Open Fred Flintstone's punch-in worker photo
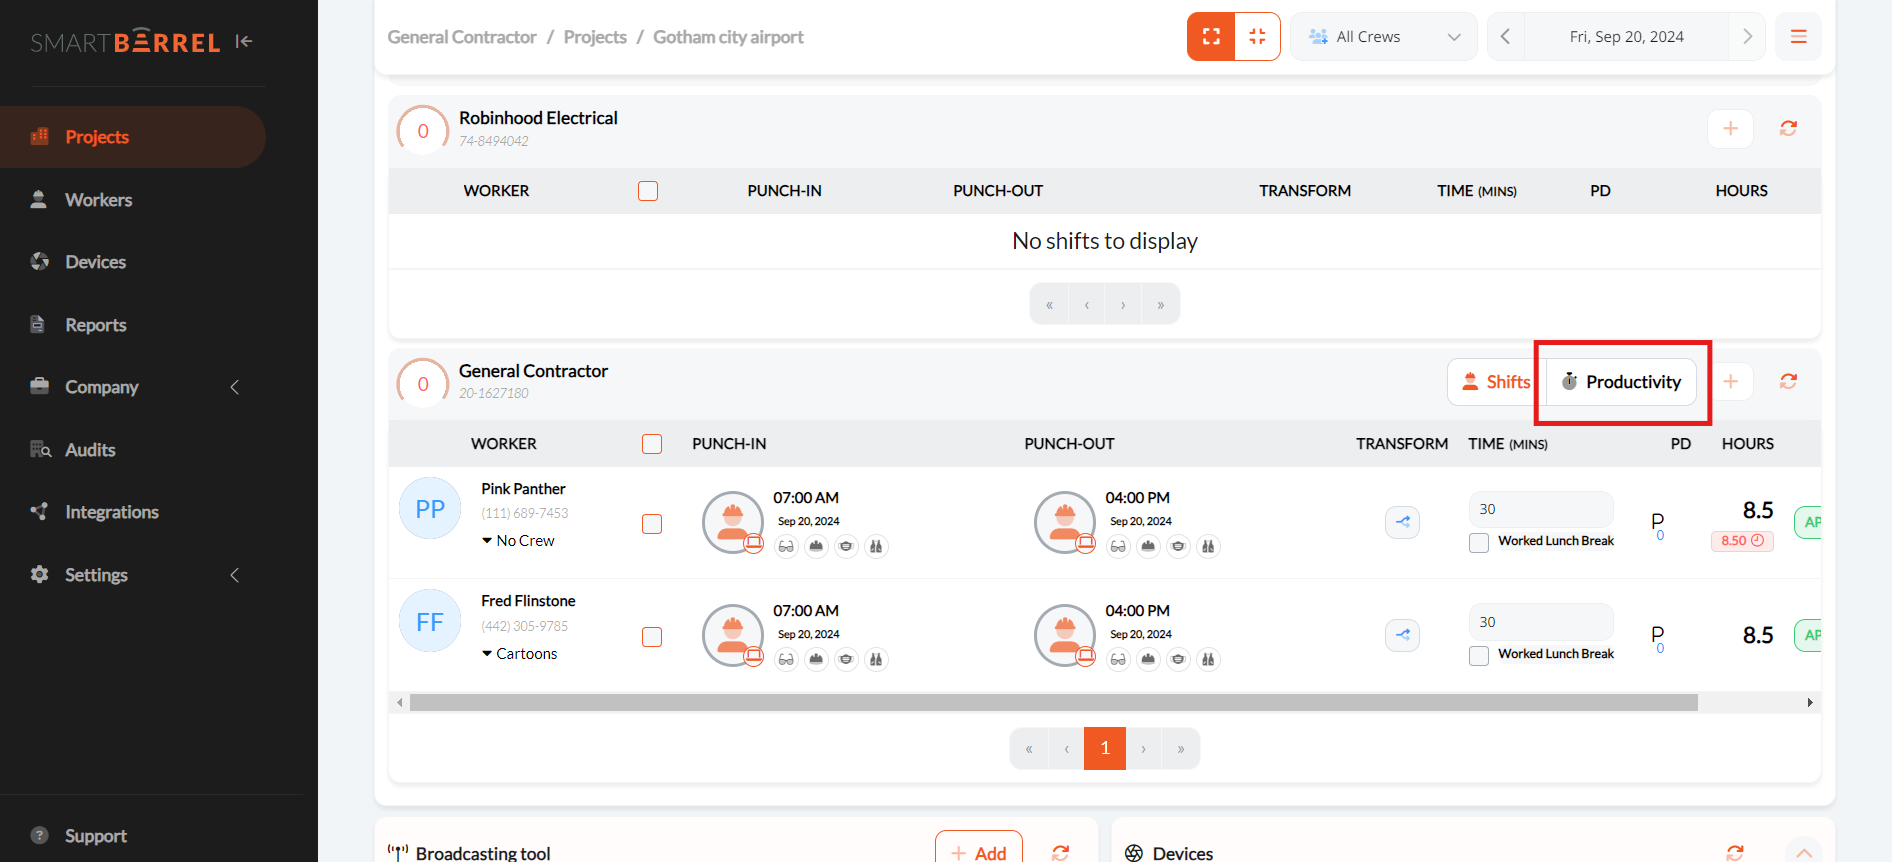The height and width of the screenshot is (862, 1892). point(733,635)
